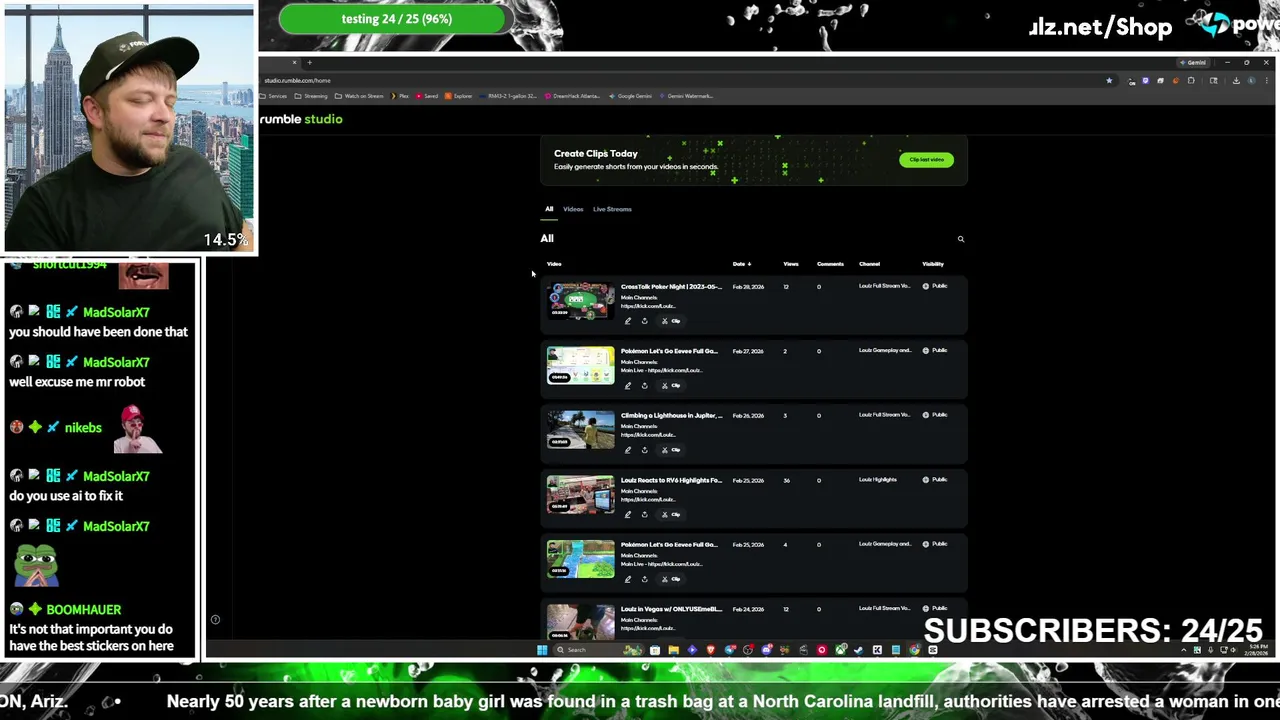Switch to the Live Streams tab

(x=612, y=209)
